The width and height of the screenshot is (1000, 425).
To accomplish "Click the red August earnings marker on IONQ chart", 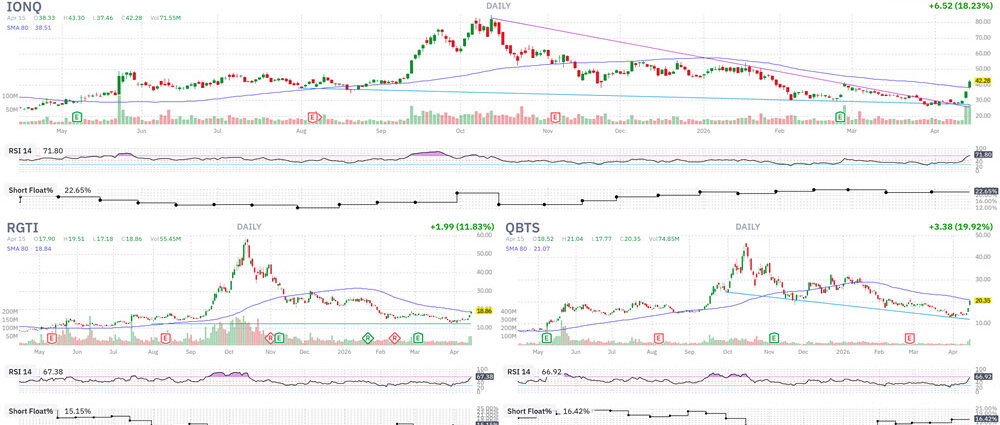I will [x=314, y=117].
